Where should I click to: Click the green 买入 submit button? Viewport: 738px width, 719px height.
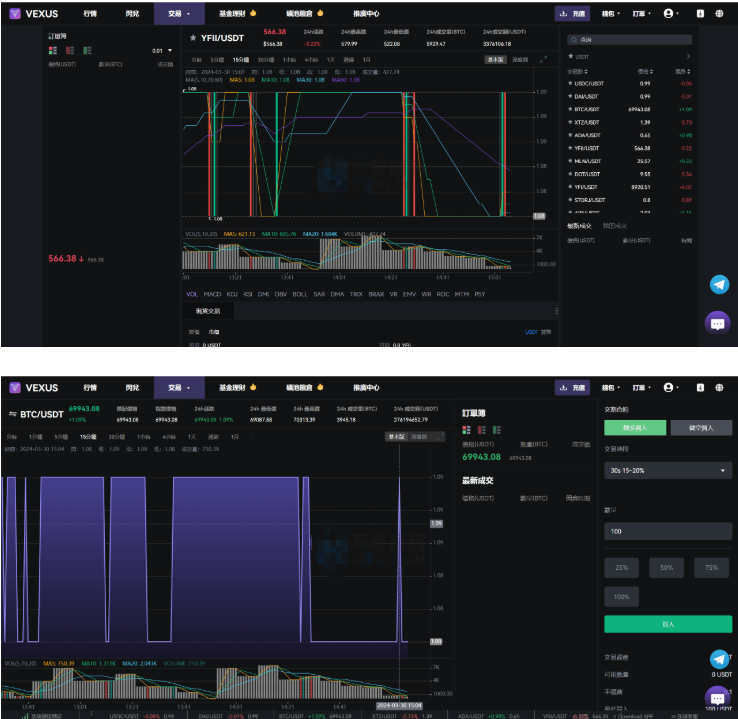pos(668,624)
